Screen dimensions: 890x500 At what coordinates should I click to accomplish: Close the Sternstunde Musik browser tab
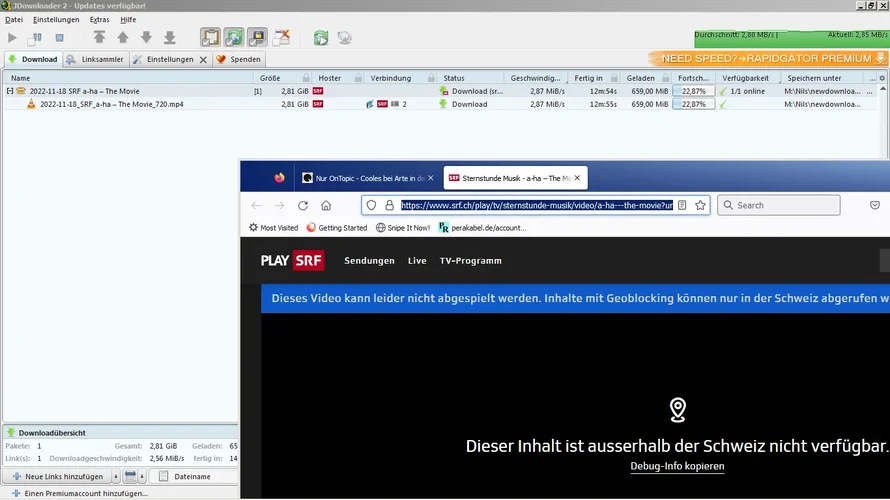pyautogui.click(x=577, y=178)
